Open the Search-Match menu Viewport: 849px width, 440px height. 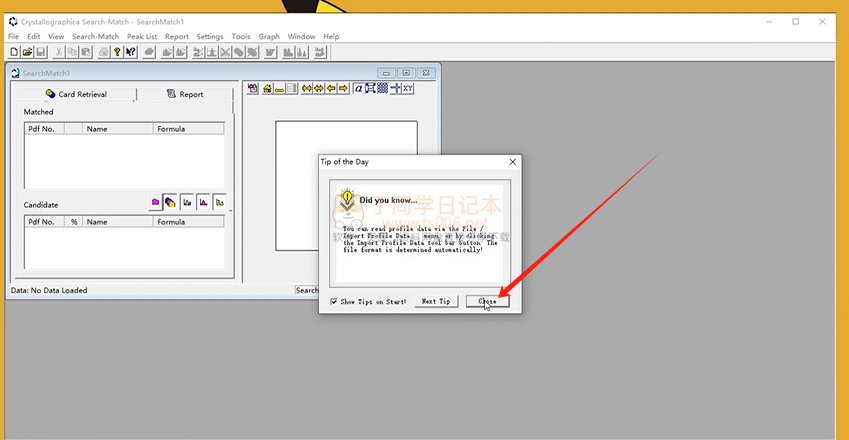[95, 36]
